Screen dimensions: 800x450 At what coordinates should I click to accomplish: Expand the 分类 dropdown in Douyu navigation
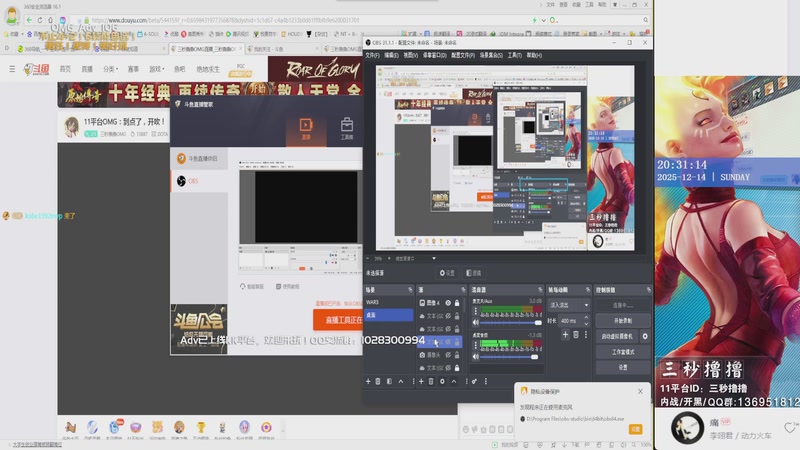tap(110, 69)
